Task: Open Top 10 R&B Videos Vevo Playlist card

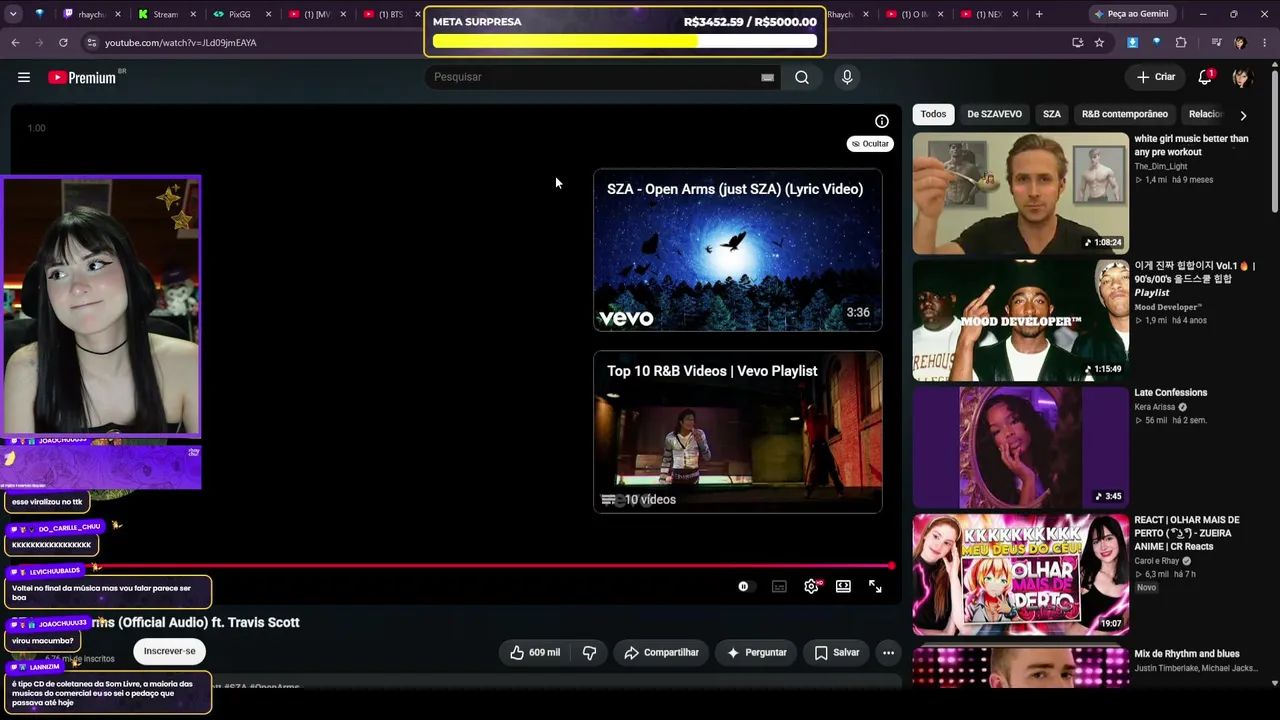Action: pos(738,432)
